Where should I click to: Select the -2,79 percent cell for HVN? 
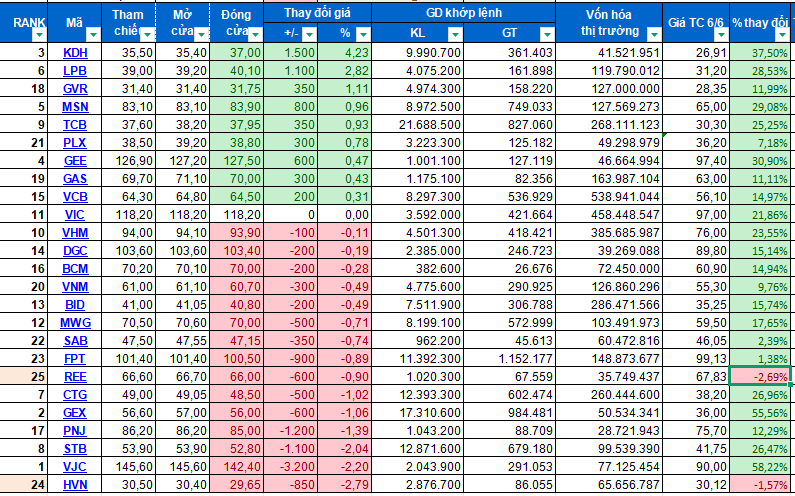(344, 485)
